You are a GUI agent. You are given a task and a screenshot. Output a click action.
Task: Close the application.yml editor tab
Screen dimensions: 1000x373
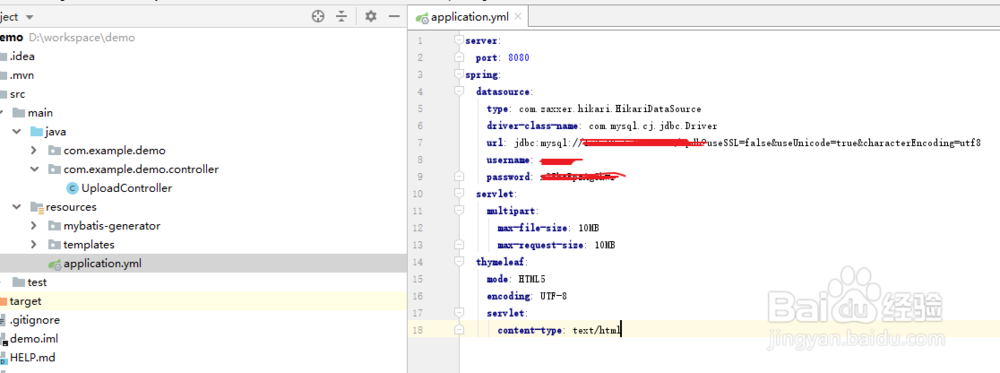coord(518,17)
